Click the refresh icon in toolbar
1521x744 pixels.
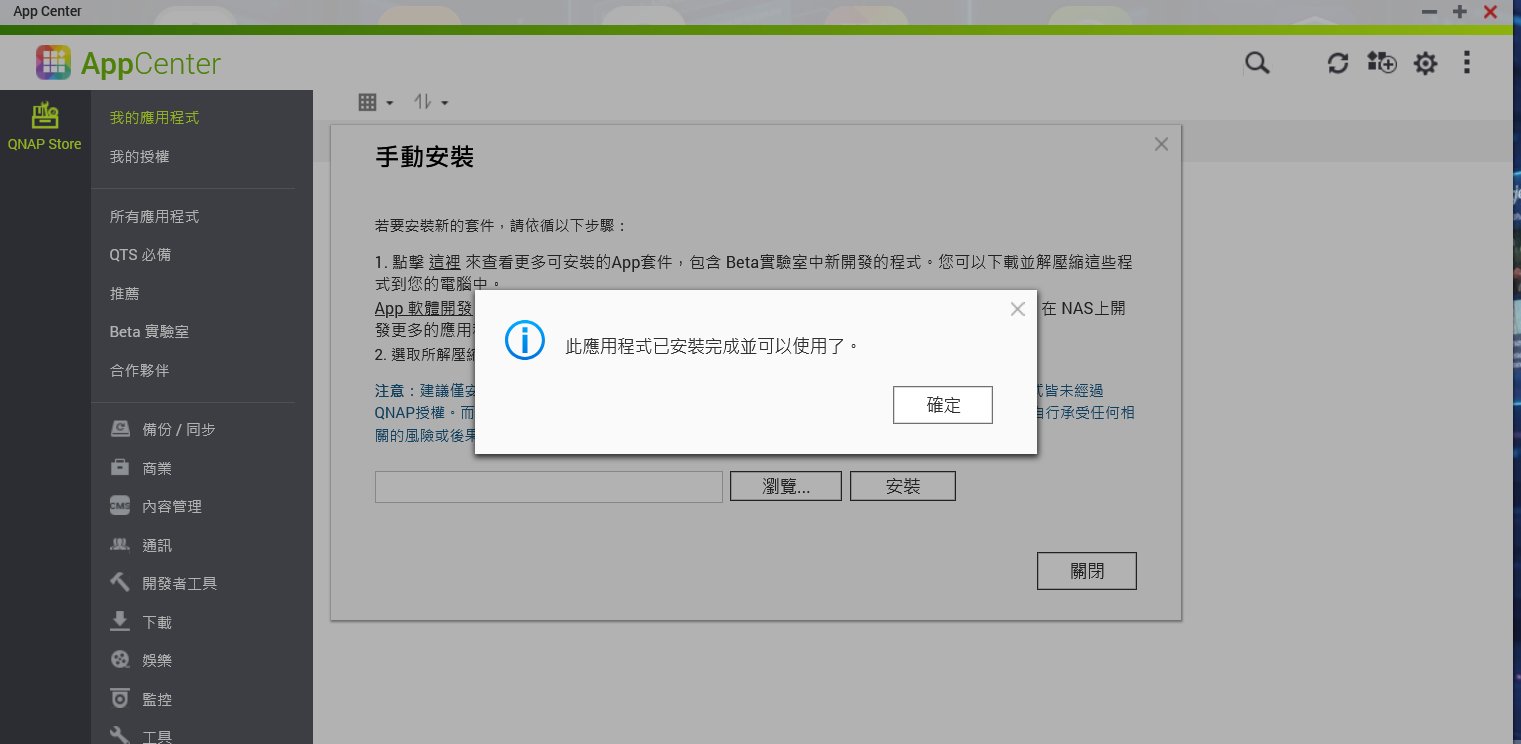(1337, 64)
